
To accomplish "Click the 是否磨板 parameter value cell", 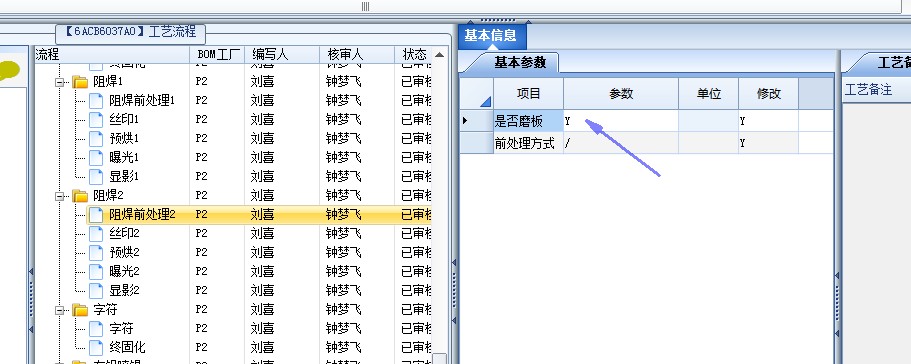I will click(621, 121).
